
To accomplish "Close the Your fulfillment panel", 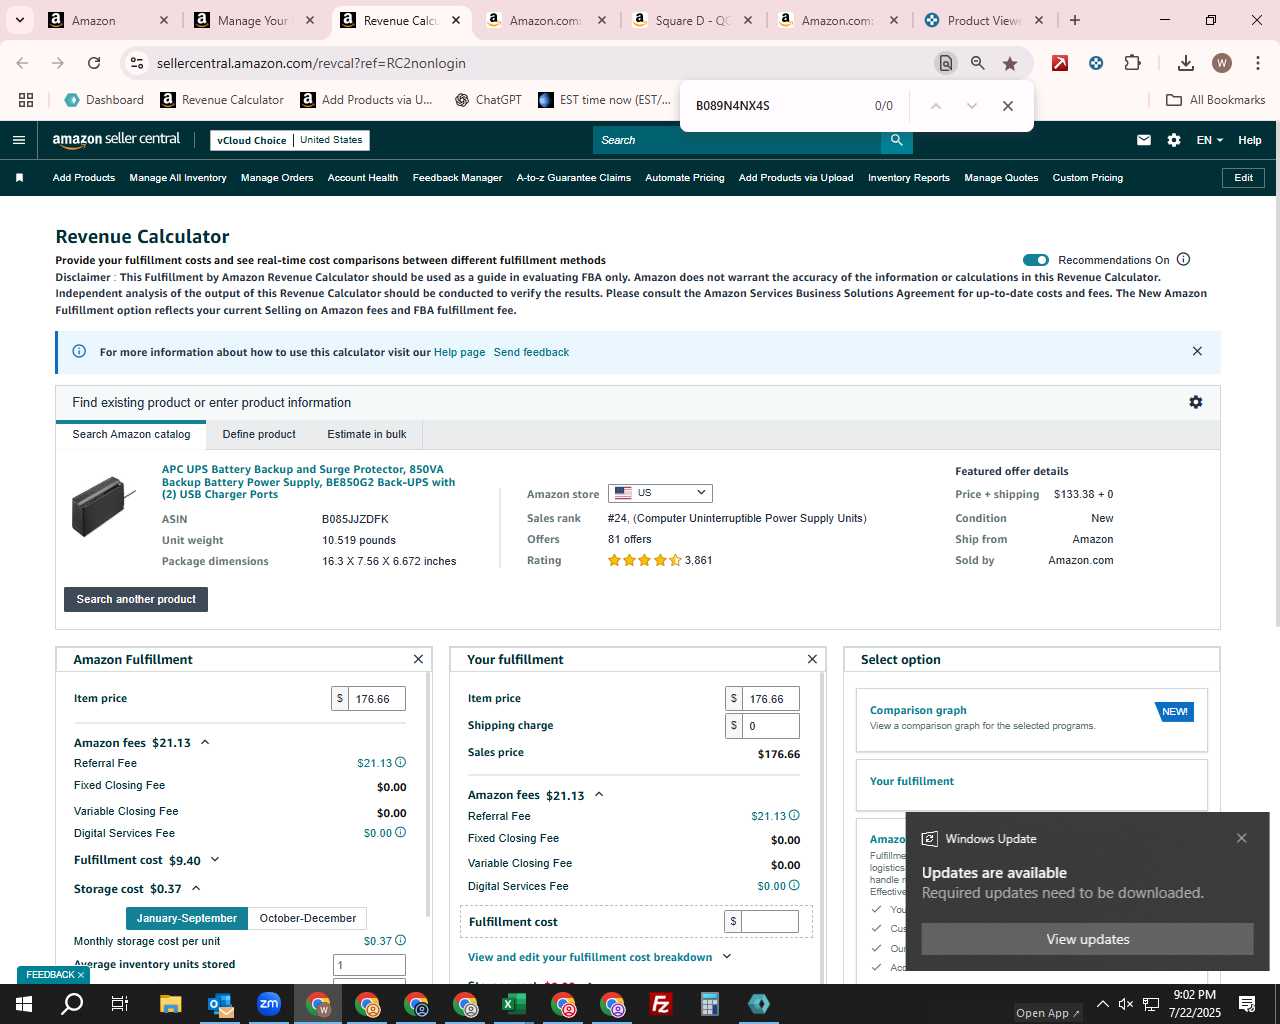I will click(x=812, y=659).
